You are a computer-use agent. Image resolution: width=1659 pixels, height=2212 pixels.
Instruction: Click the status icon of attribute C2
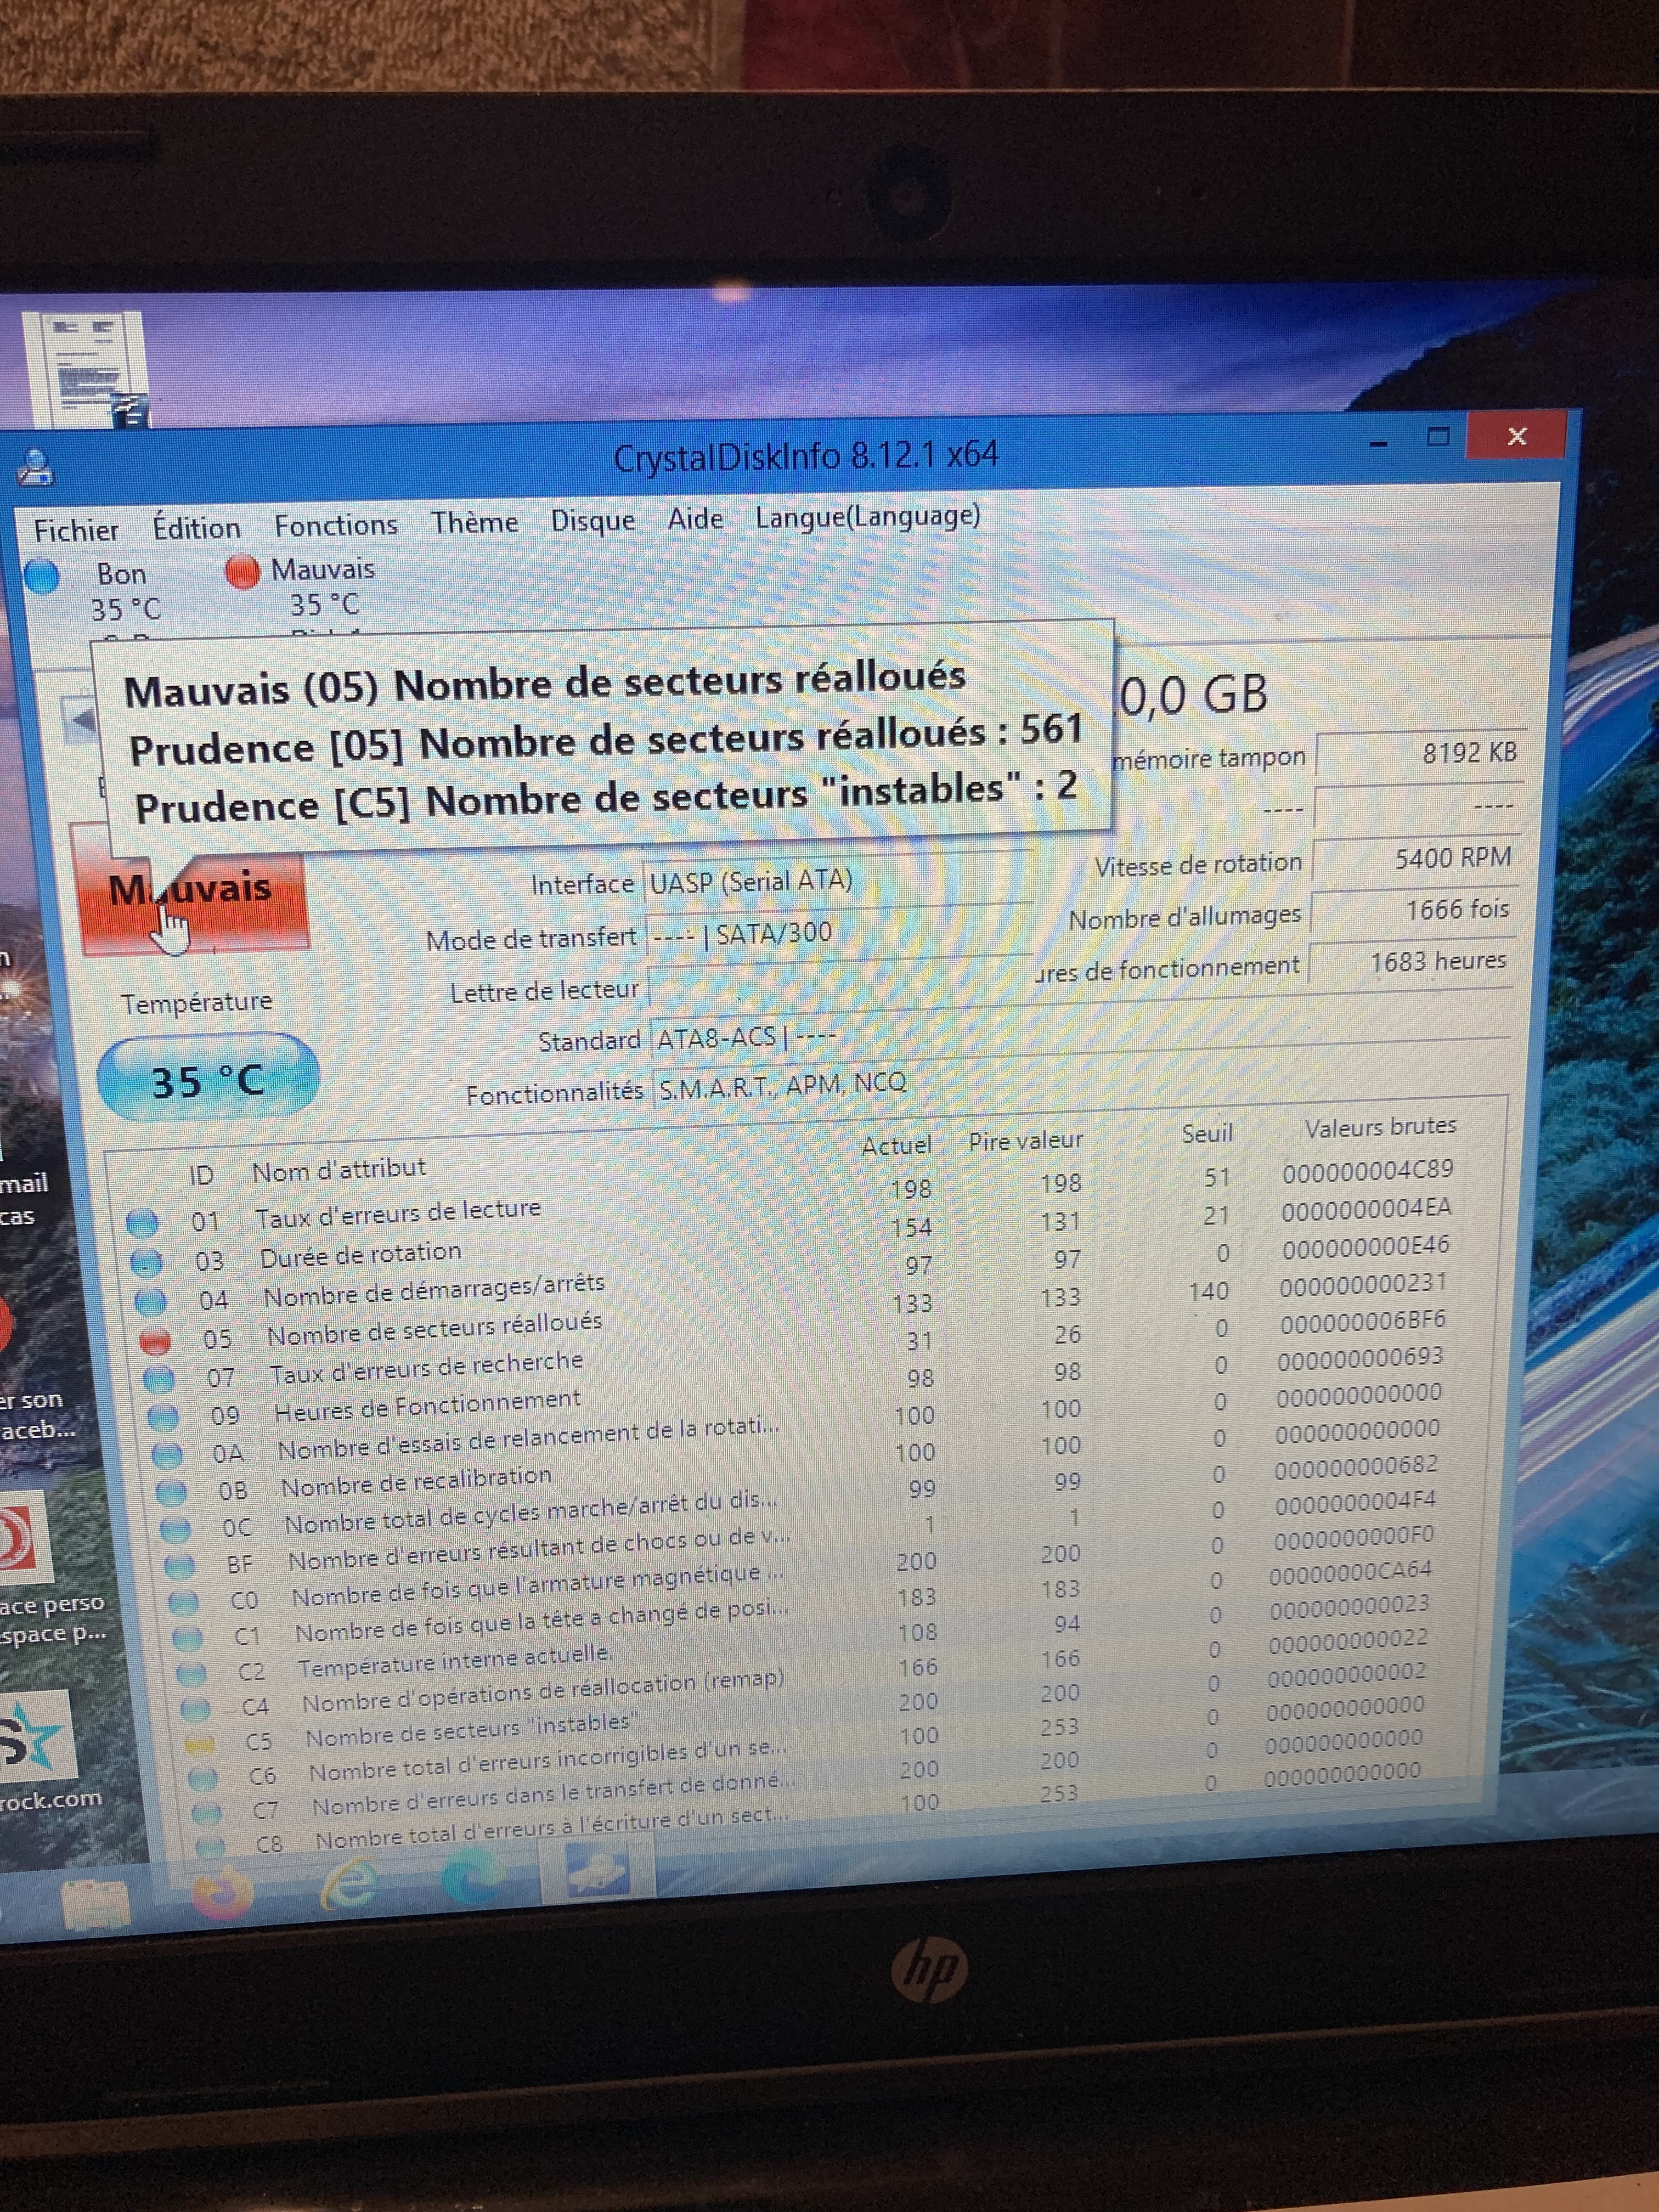tap(191, 1673)
